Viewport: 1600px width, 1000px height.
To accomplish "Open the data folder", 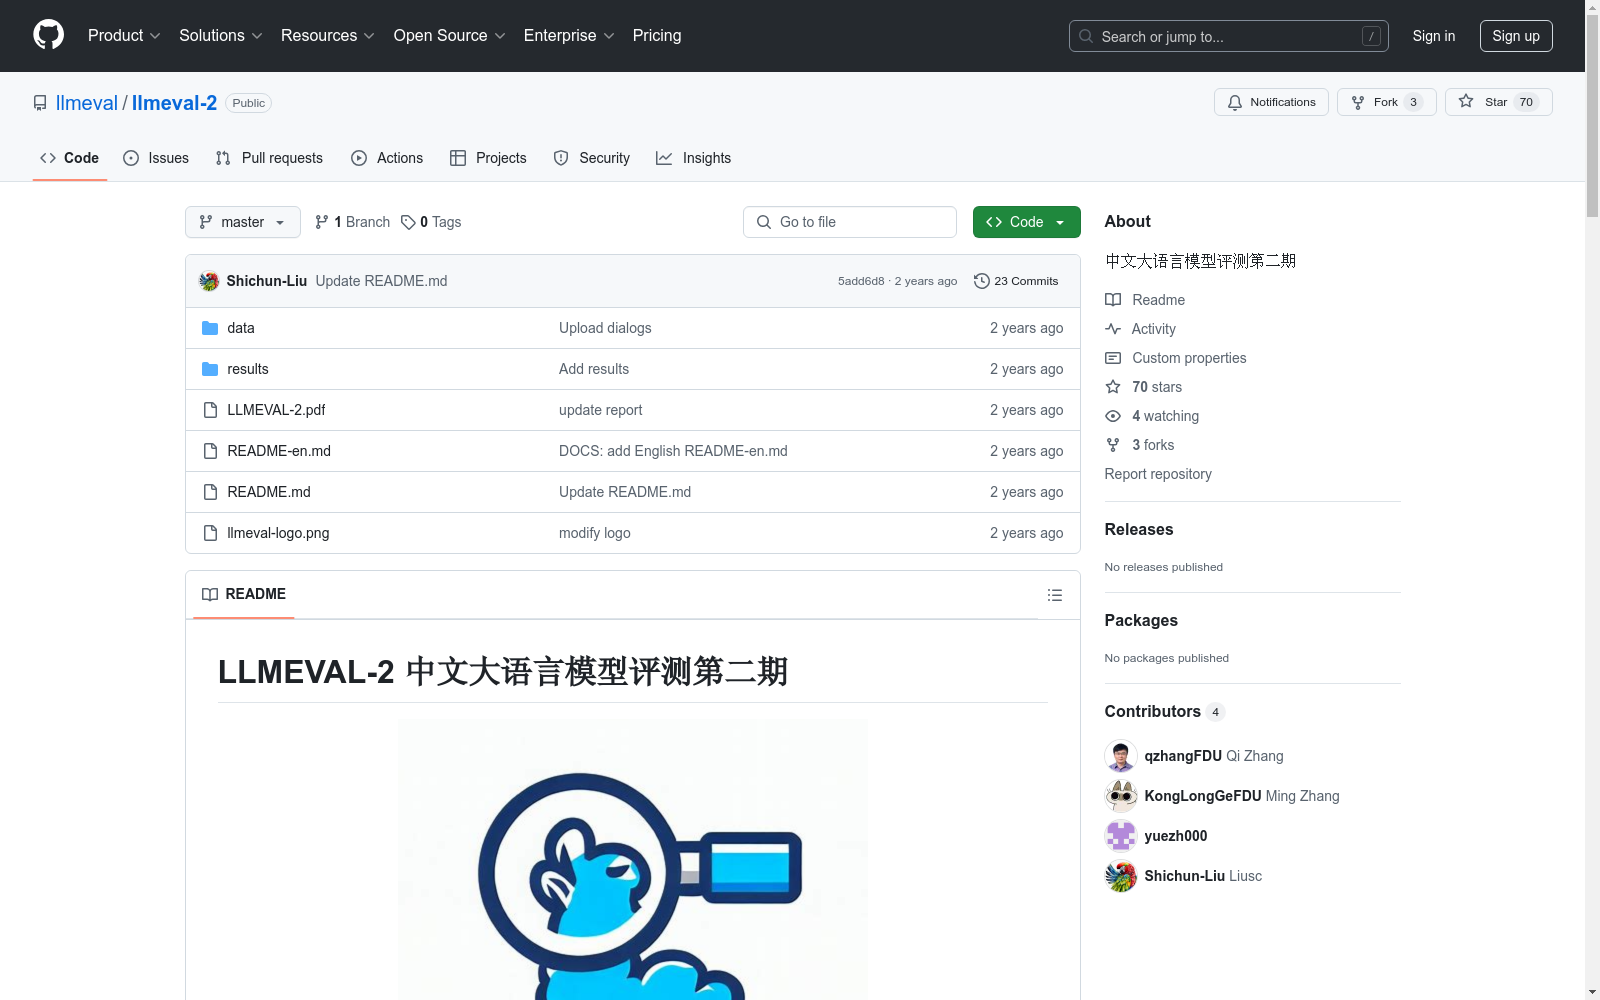I will [x=241, y=328].
